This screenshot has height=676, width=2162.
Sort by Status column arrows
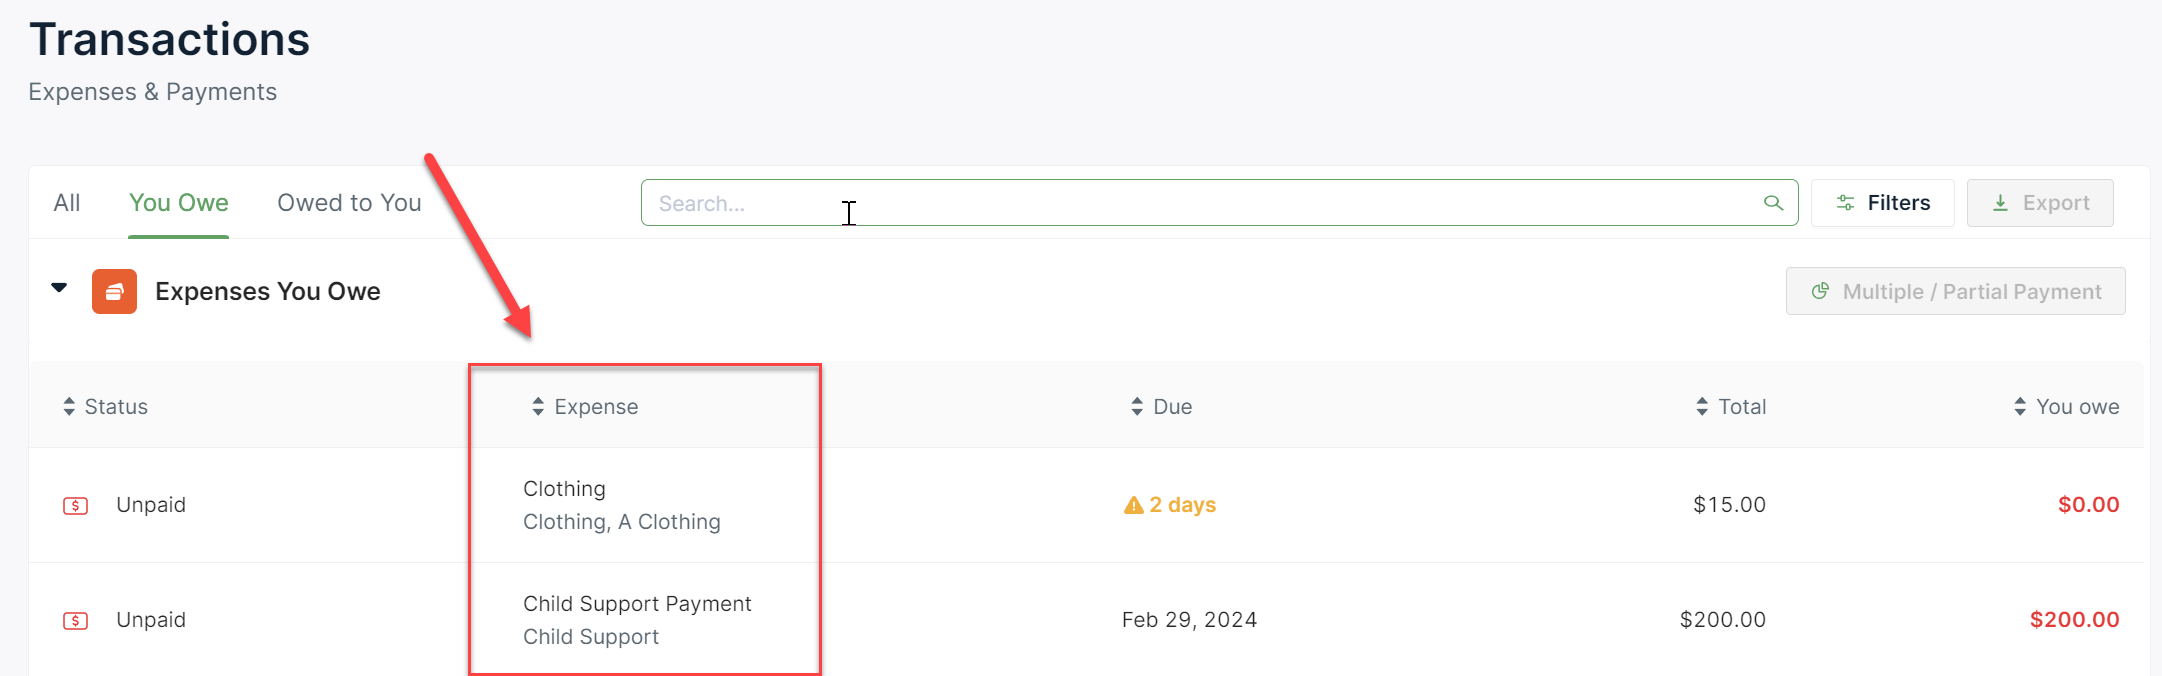point(69,407)
